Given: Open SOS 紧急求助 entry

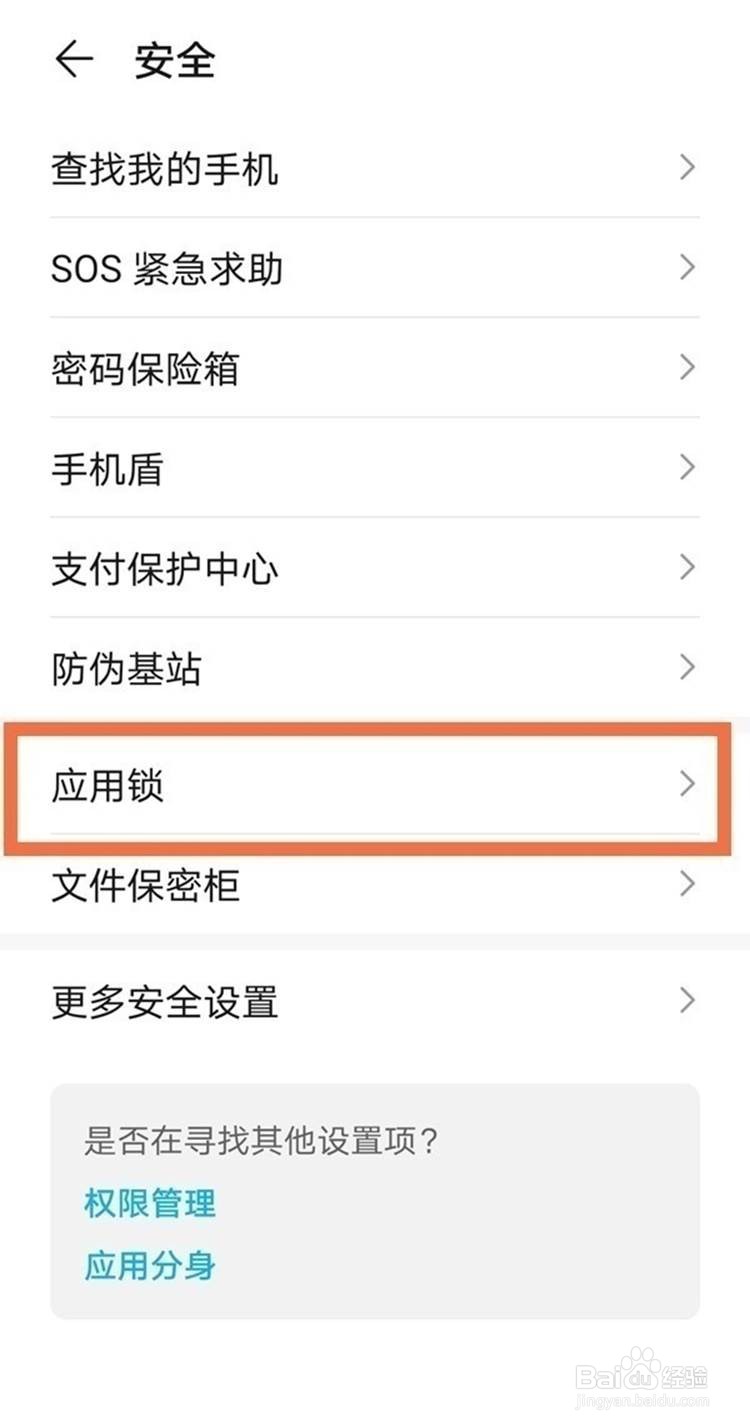Looking at the screenshot, I should click(x=375, y=268).
